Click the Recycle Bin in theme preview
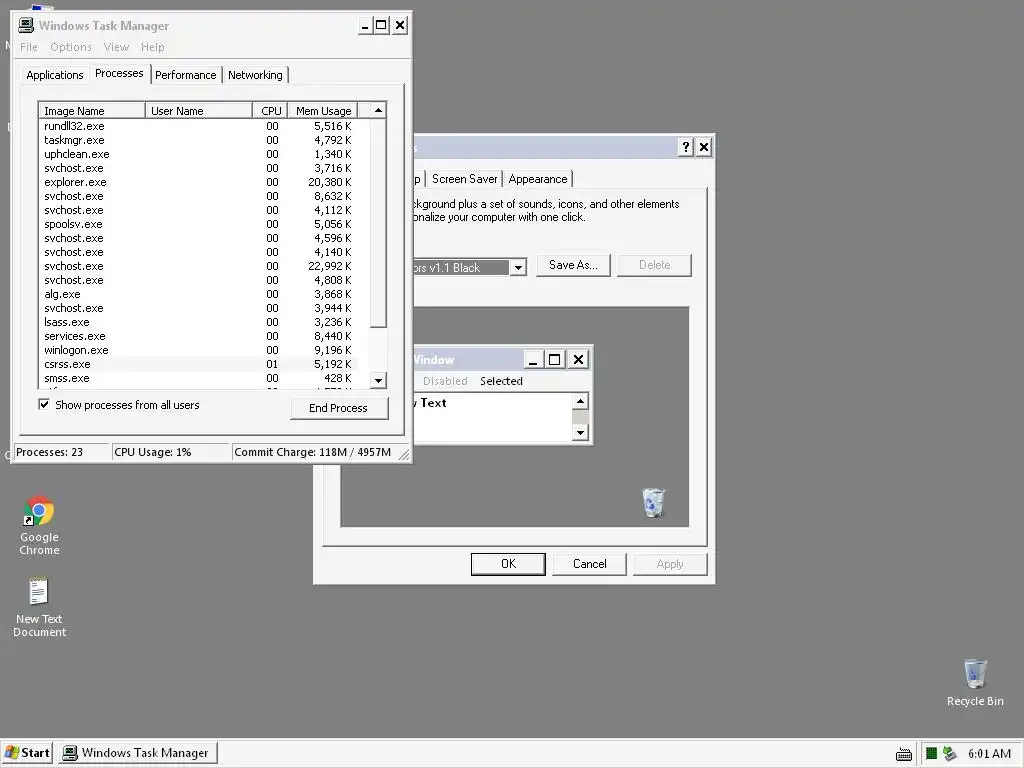 point(653,502)
